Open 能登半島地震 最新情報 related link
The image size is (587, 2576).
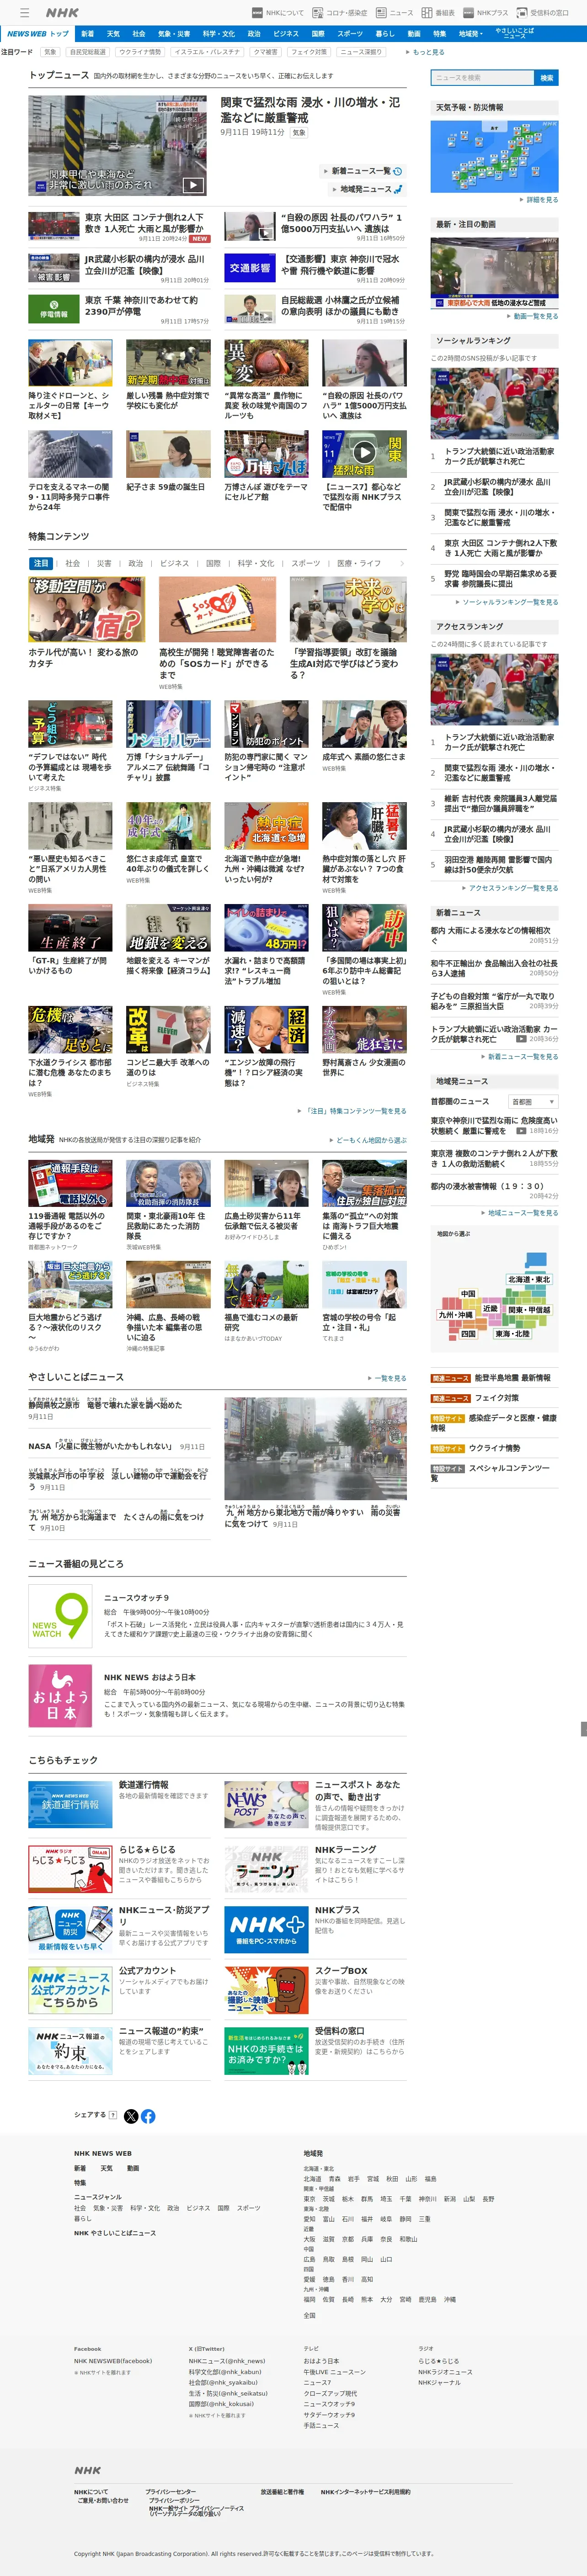point(512,1378)
